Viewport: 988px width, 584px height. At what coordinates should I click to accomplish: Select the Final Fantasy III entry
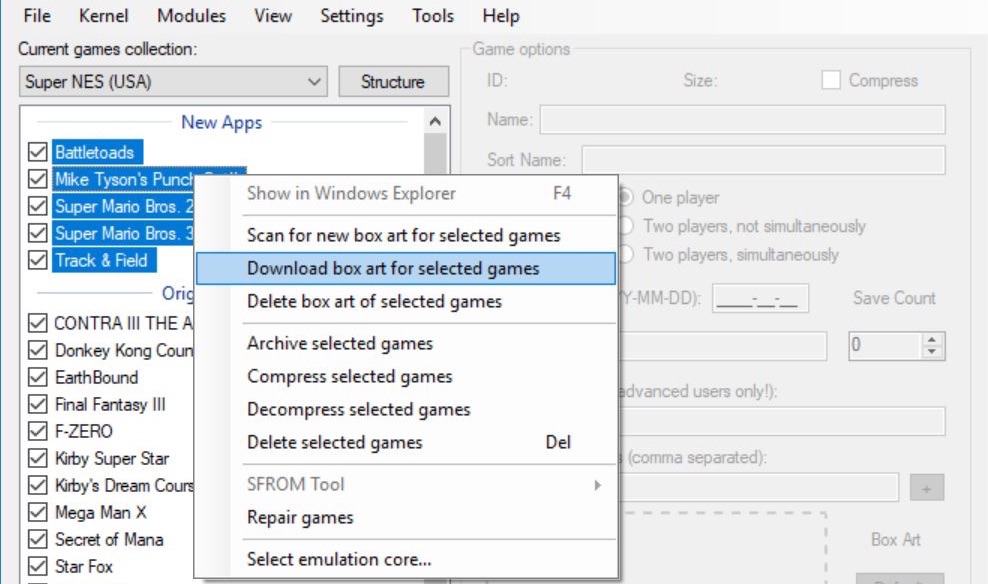(x=110, y=404)
